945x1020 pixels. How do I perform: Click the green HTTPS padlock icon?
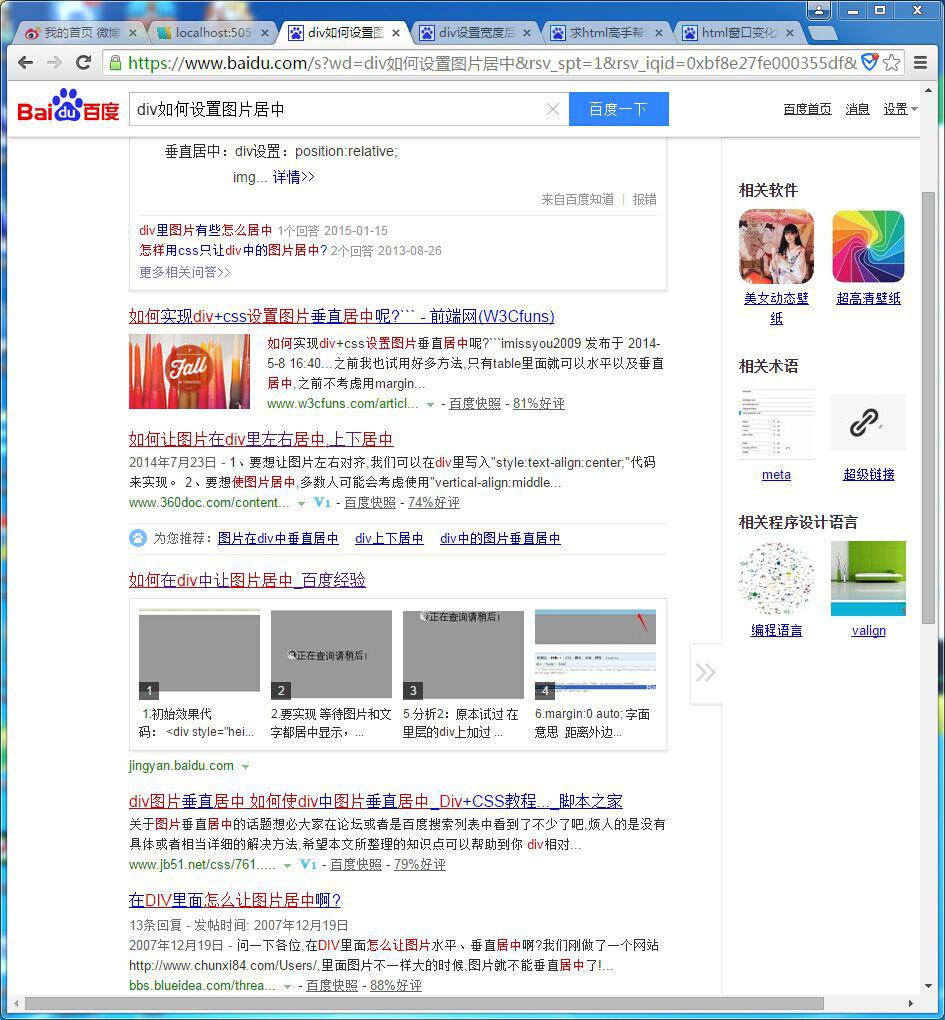pos(115,62)
